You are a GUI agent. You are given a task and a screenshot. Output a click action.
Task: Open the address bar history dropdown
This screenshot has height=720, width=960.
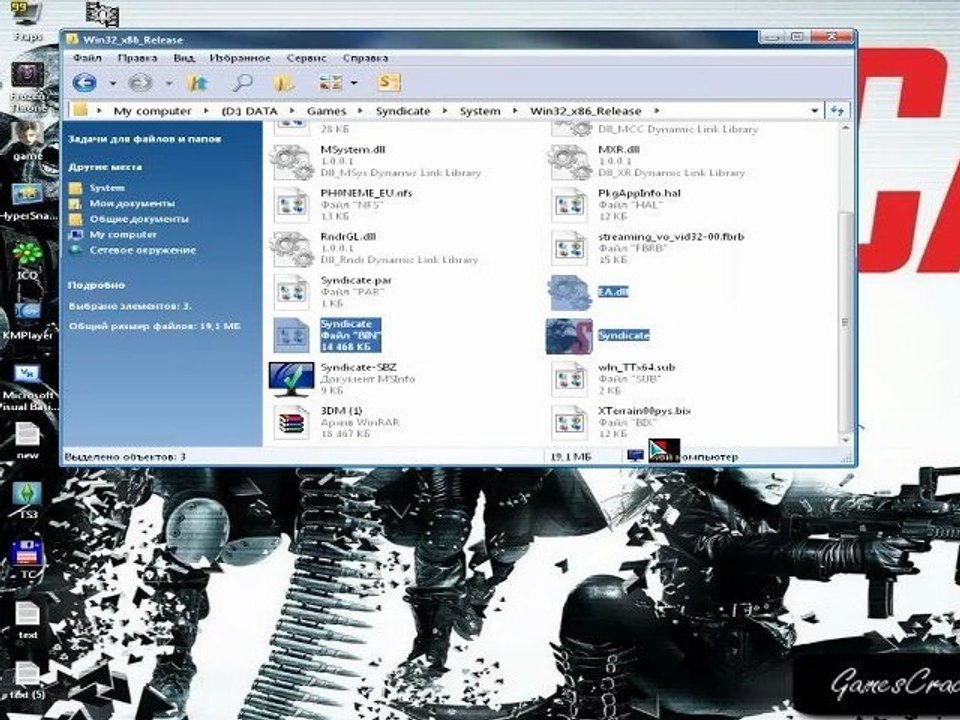[814, 111]
